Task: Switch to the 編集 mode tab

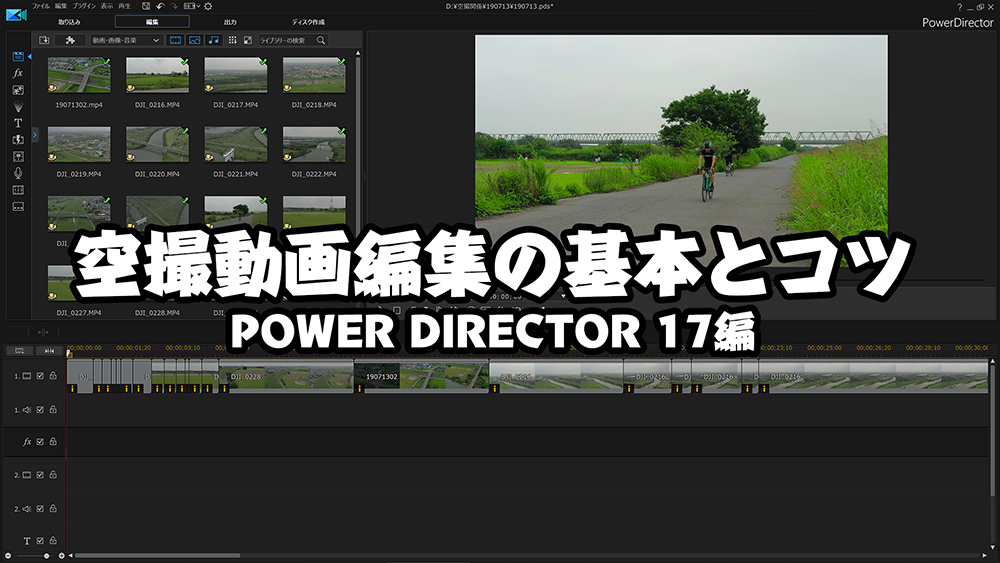Action: (152, 22)
